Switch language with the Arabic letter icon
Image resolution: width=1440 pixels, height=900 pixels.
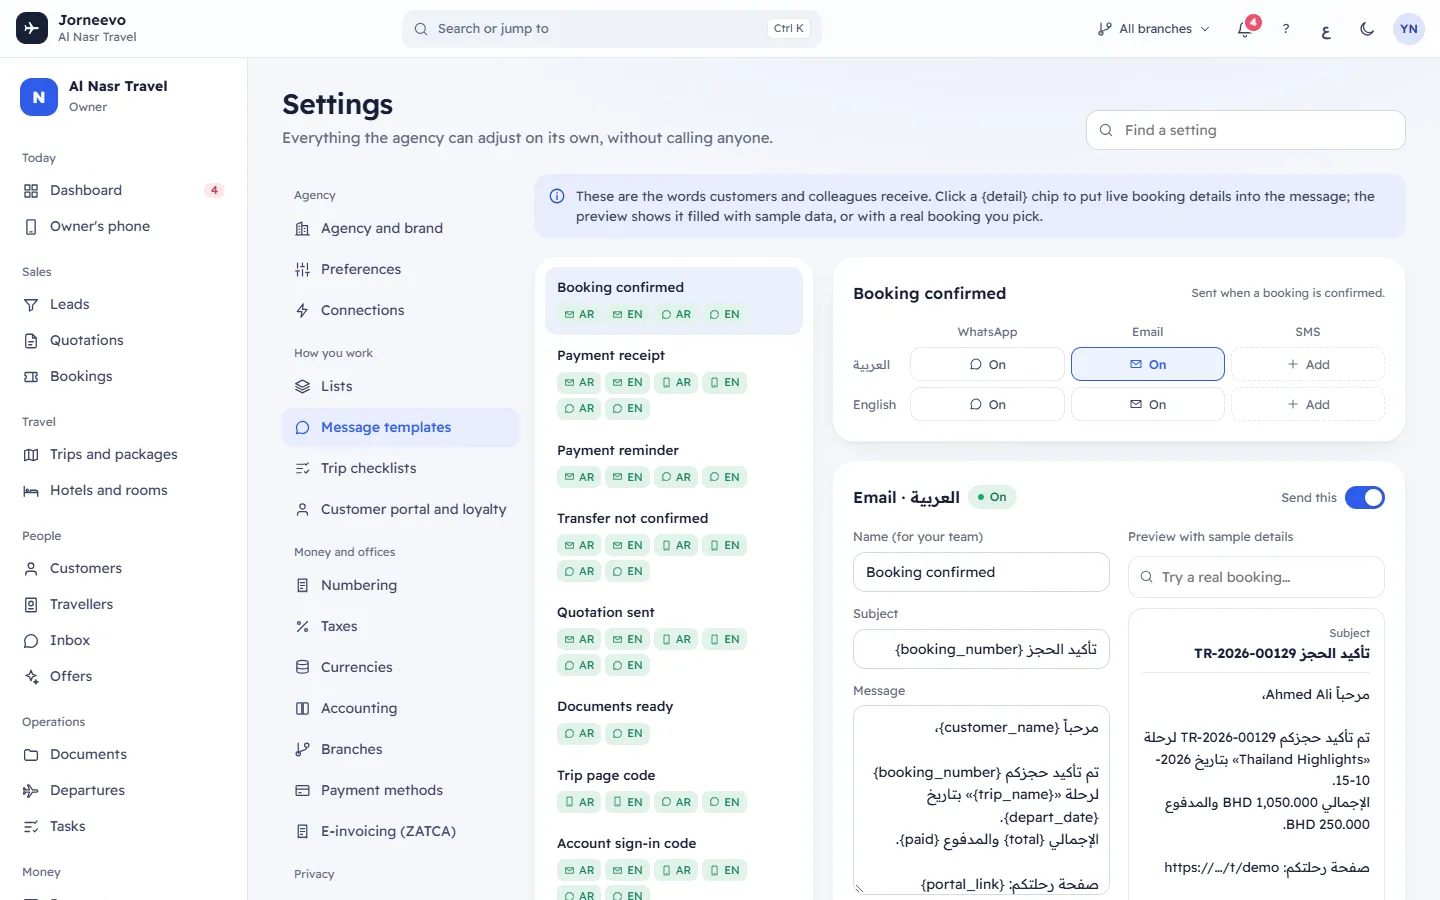point(1326,29)
